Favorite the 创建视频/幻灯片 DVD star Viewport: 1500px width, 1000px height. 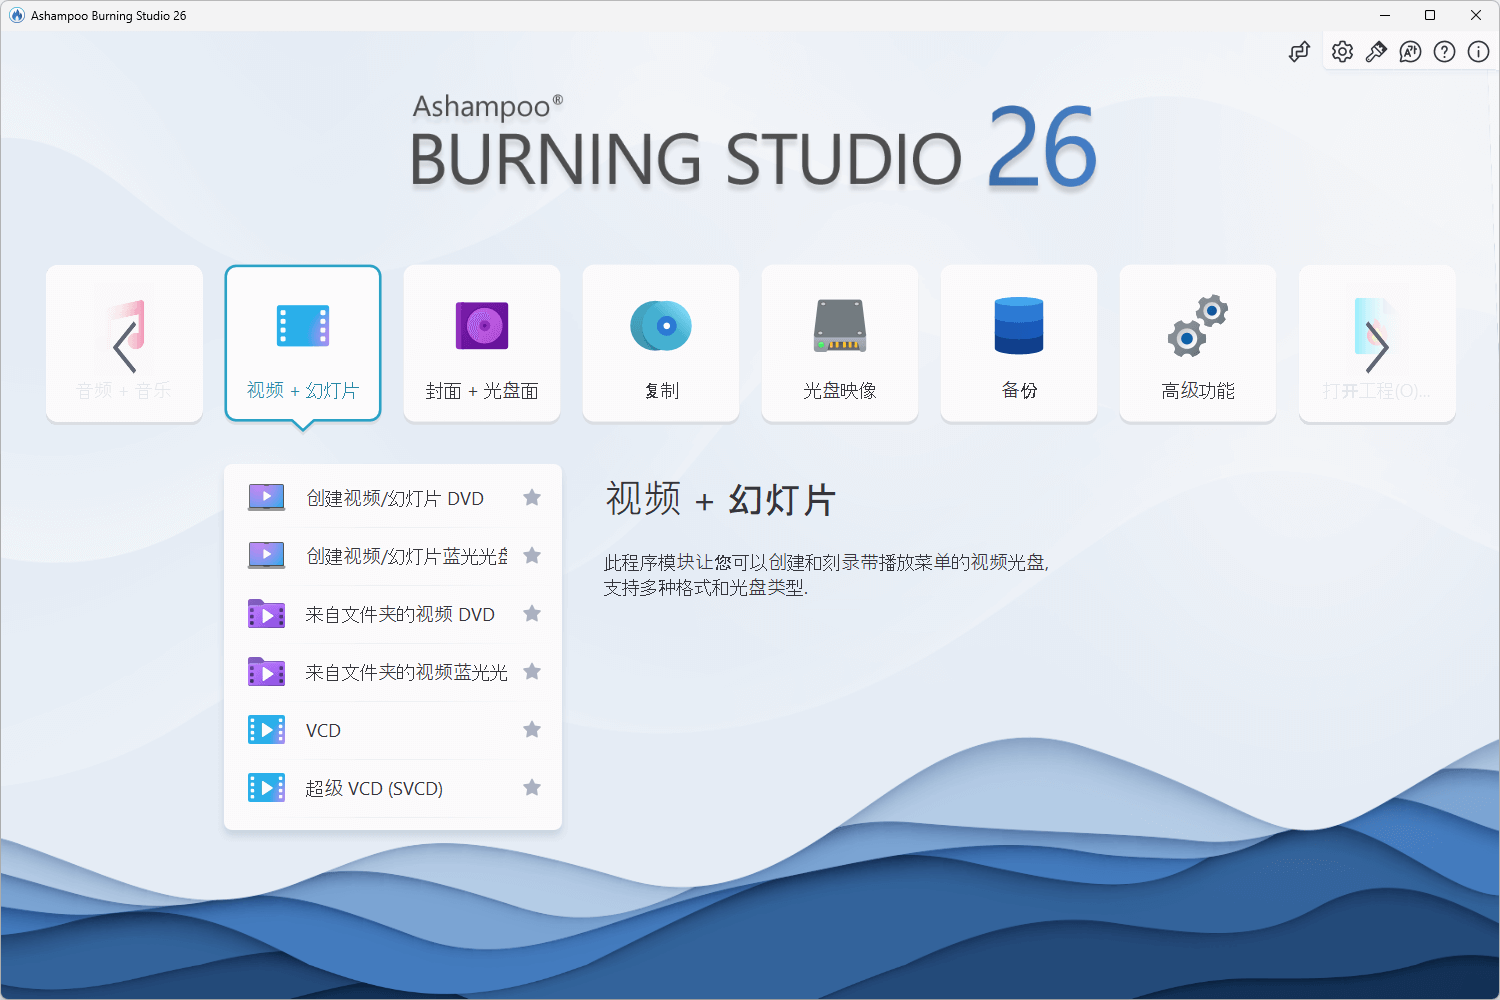[532, 498]
